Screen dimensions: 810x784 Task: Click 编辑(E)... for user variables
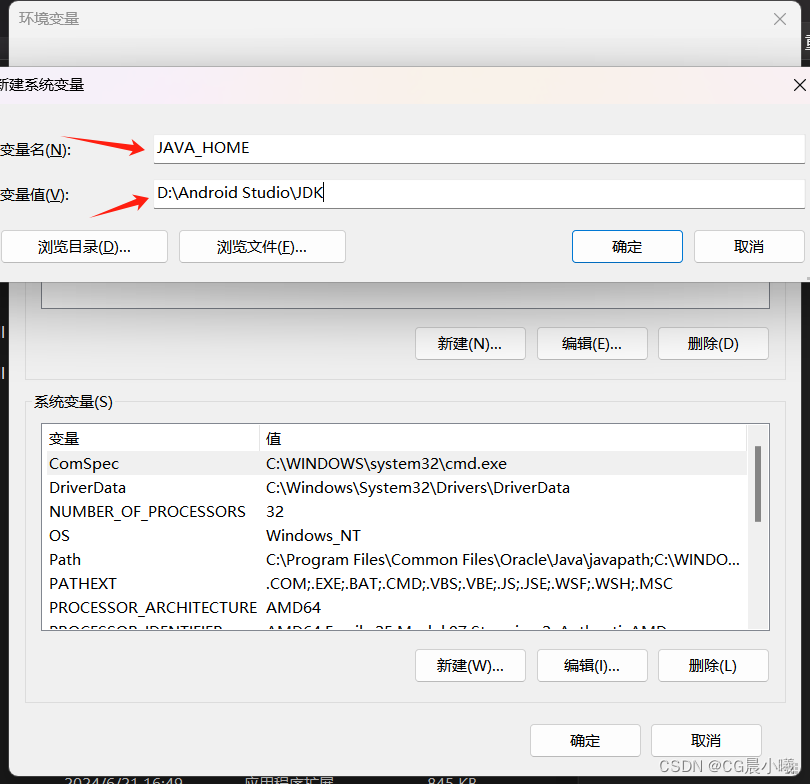(x=592, y=343)
